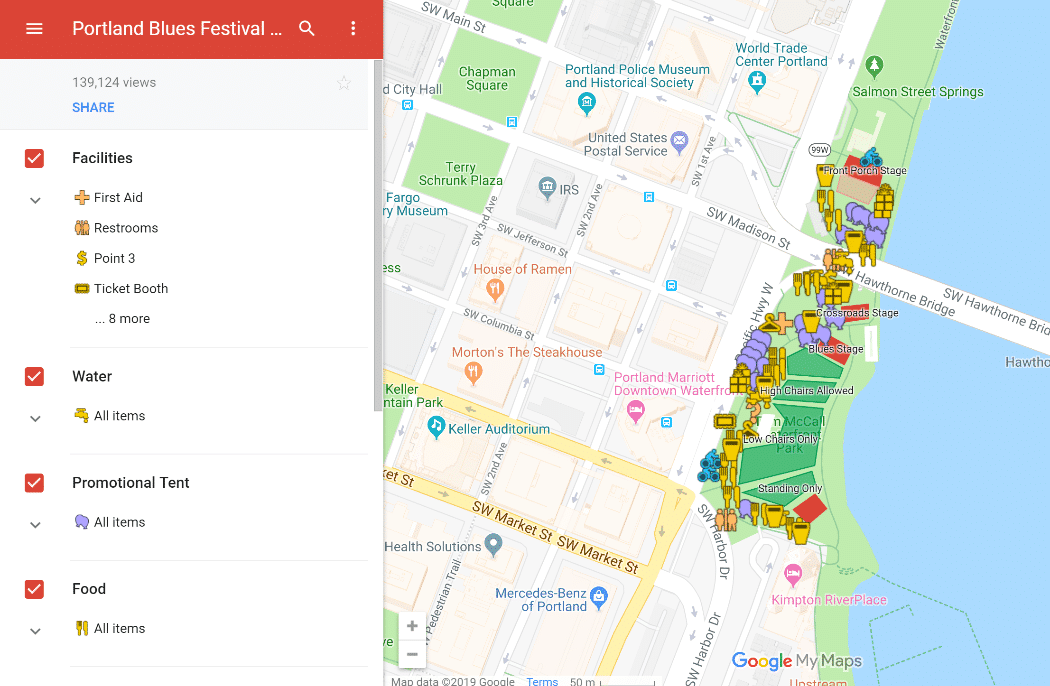Screen dimensions: 1050x686
Task: Select the Promotional Tent All items icon
Action: click(82, 521)
